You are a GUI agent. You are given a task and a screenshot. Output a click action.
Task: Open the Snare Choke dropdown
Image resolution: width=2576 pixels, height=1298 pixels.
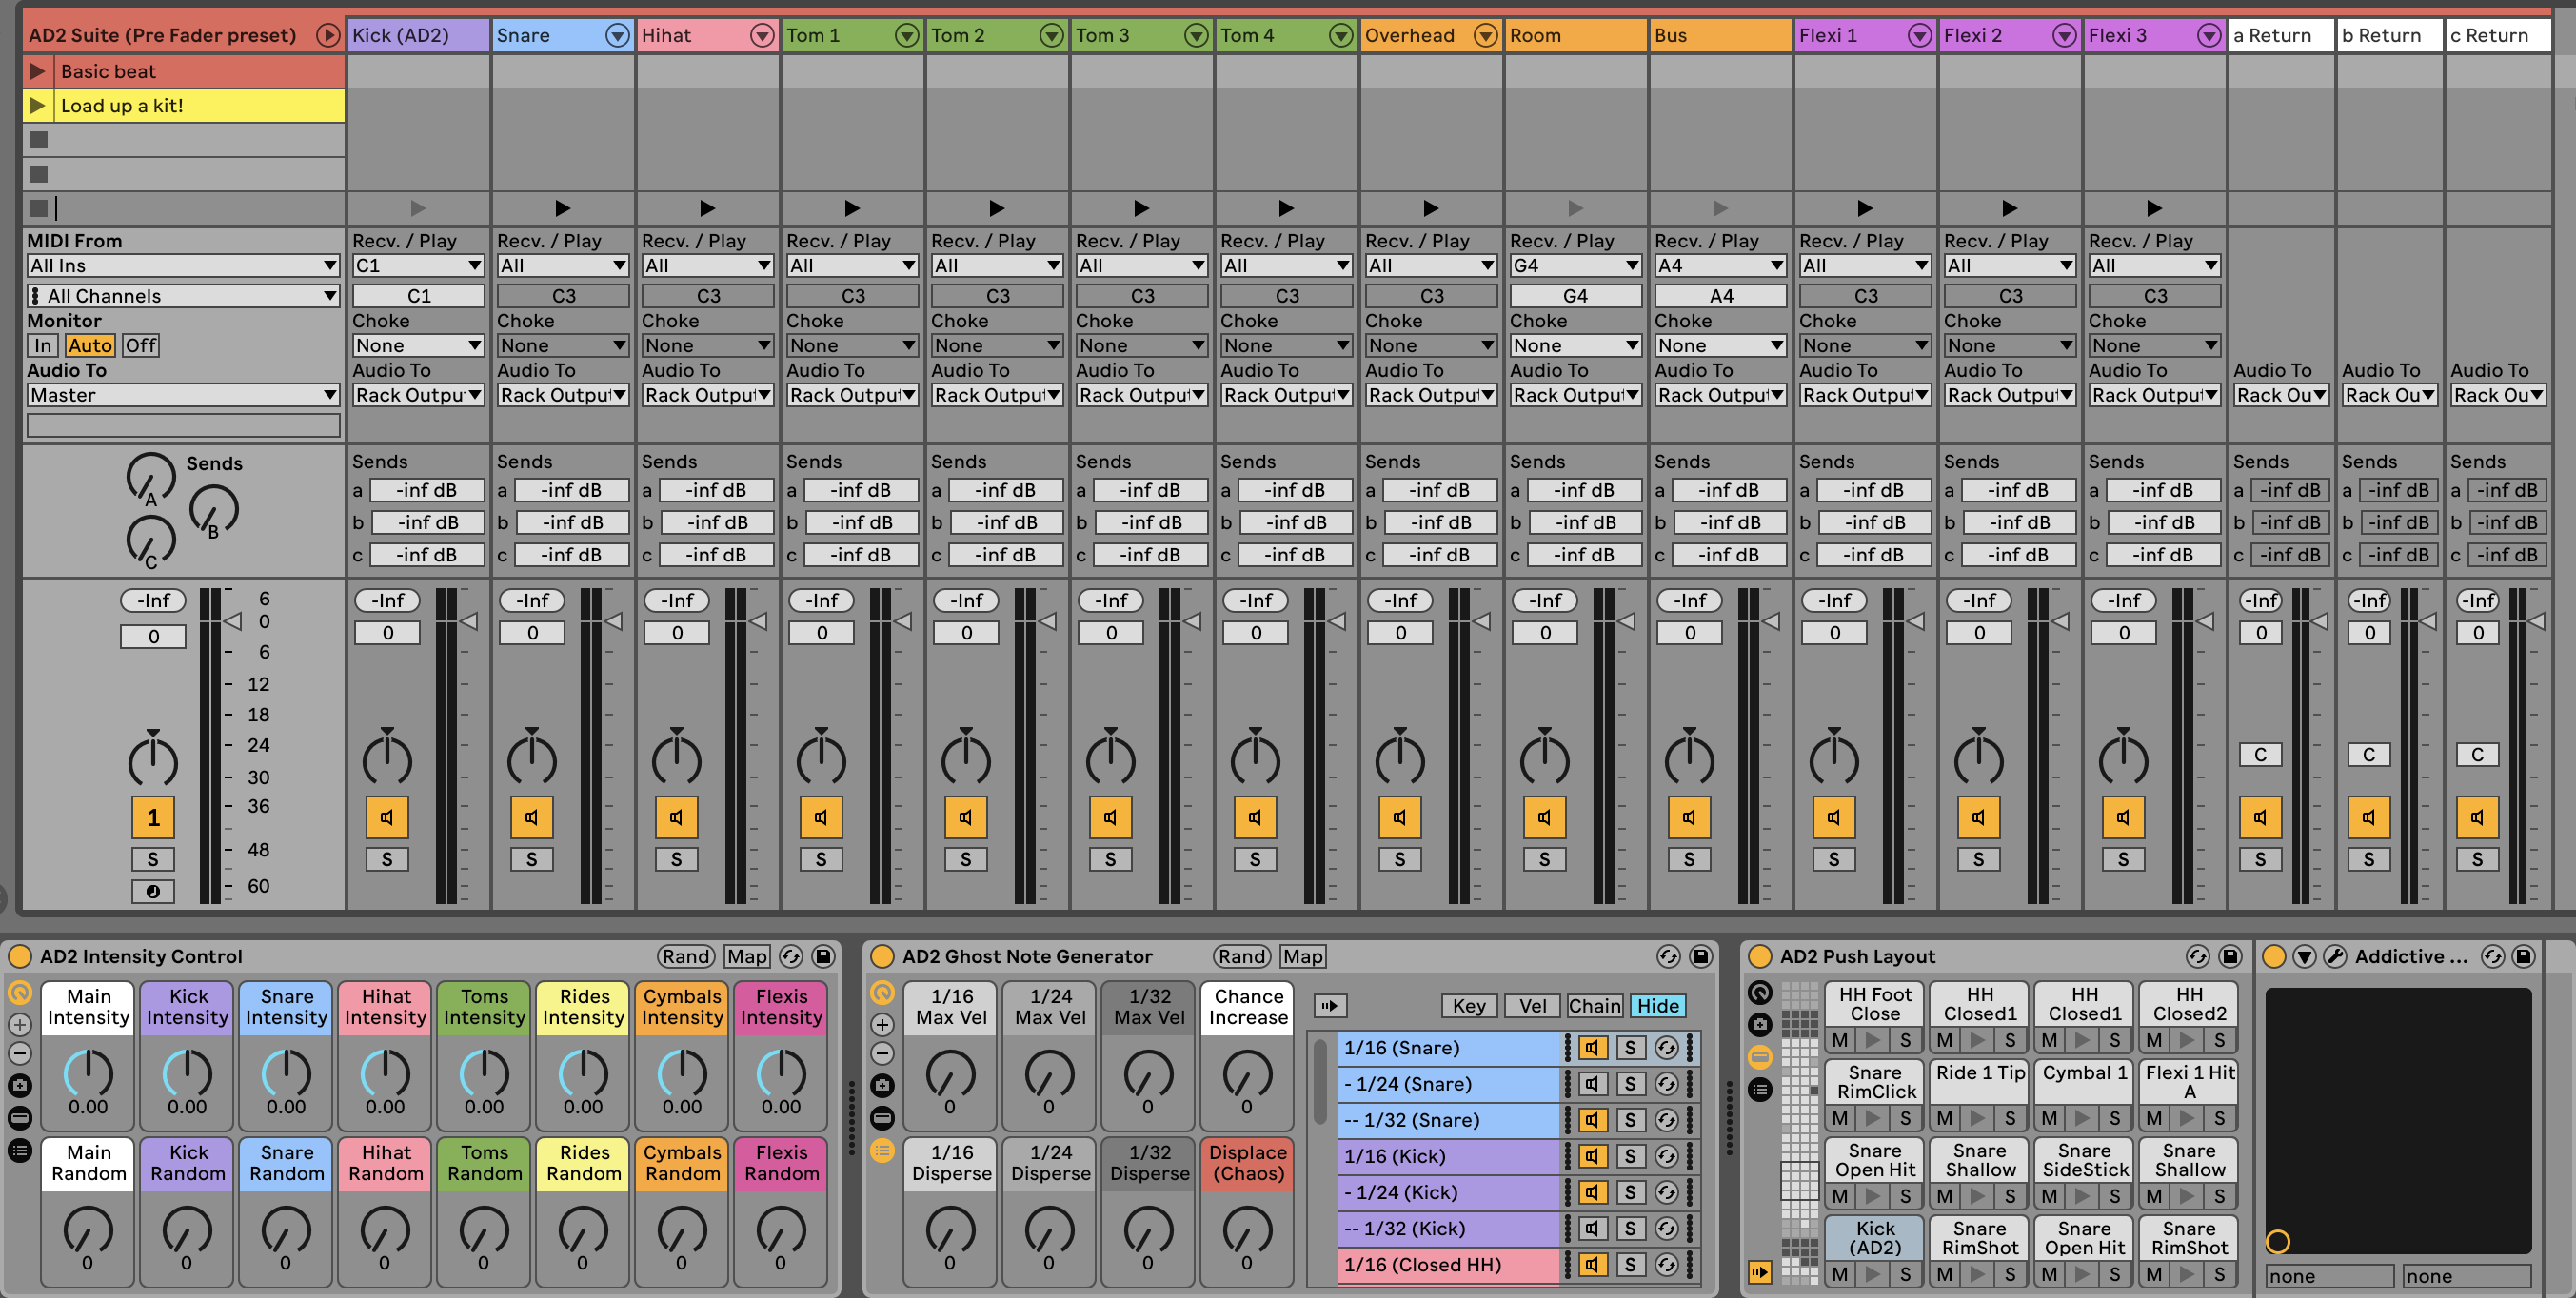562,345
